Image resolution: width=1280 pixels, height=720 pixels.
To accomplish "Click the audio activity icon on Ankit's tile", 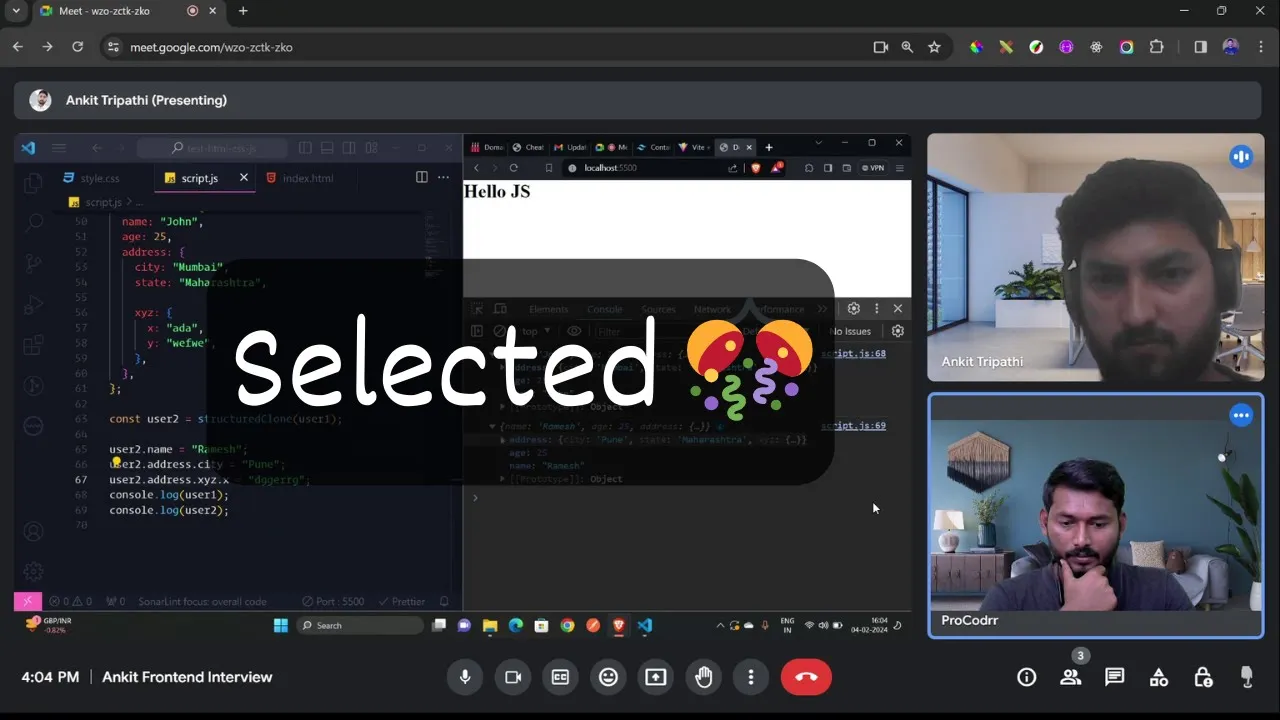I will coord(1241,157).
